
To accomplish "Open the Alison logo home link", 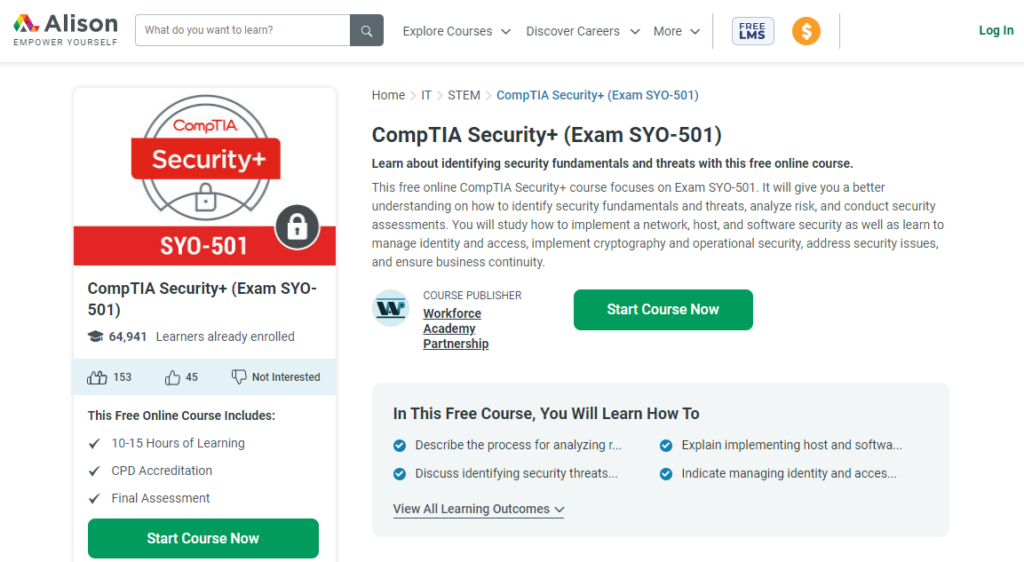I will (x=65, y=30).
